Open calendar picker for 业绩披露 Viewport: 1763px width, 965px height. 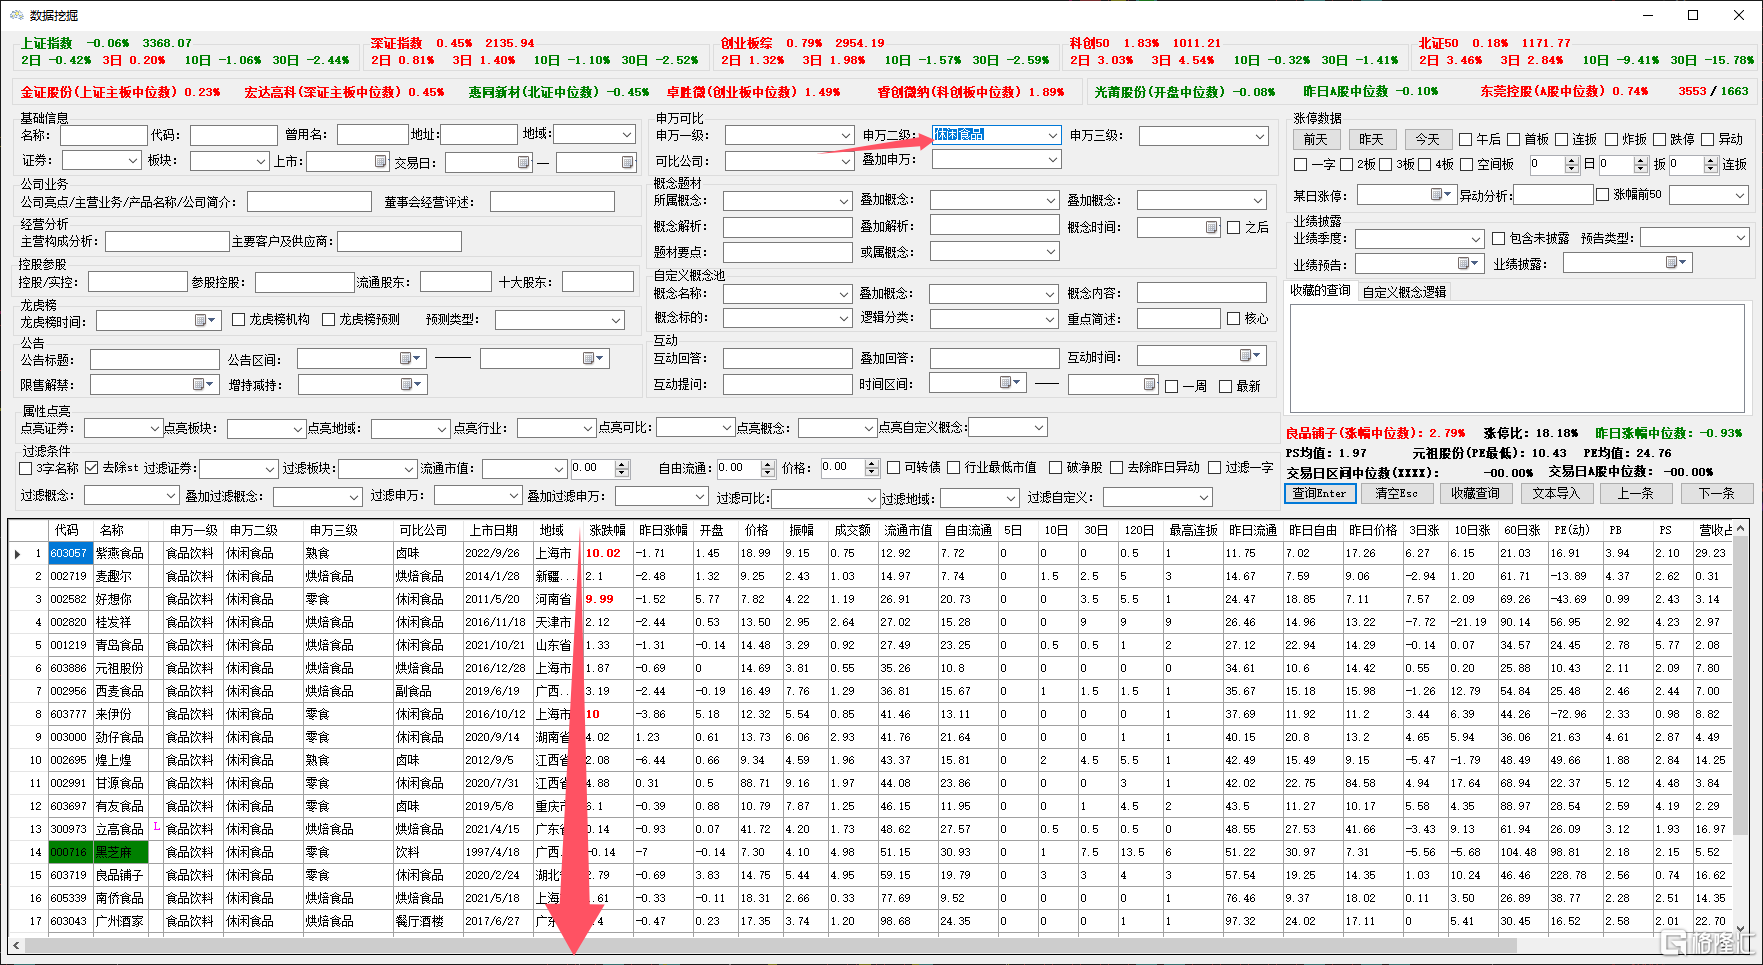[1676, 262]
